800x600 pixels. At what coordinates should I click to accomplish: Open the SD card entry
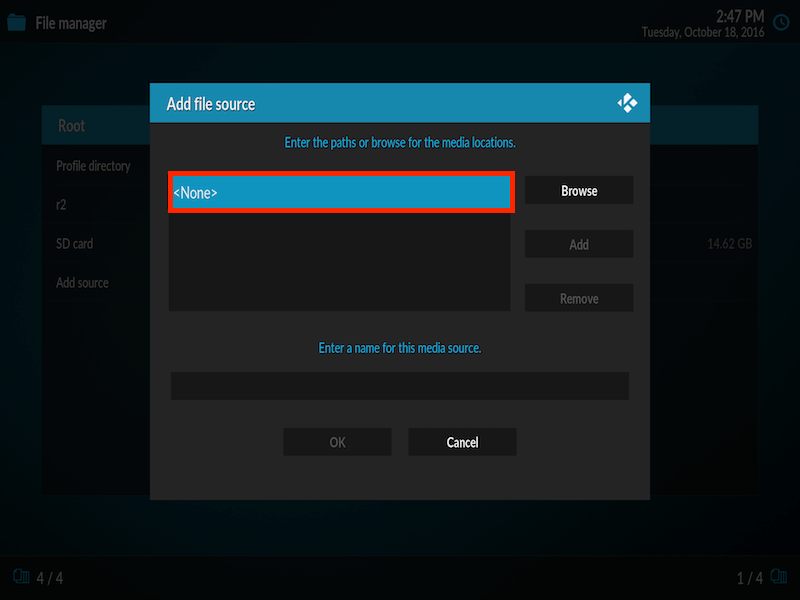pyautogui.click(x=96, y=243)
